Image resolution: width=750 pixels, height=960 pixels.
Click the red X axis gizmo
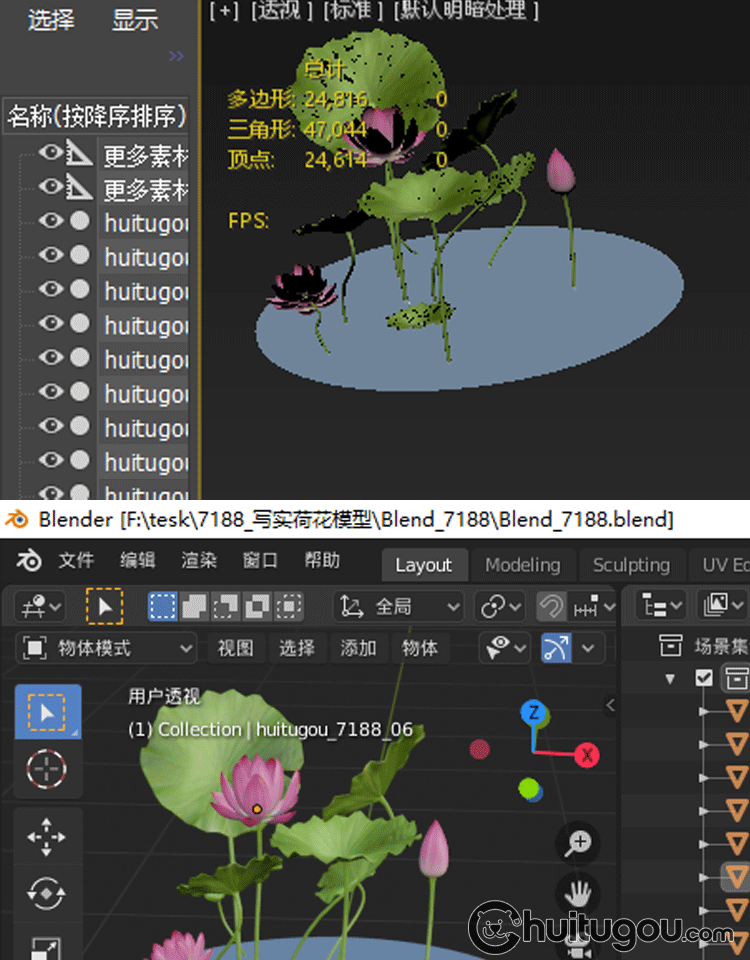click(x=587, y=755)
